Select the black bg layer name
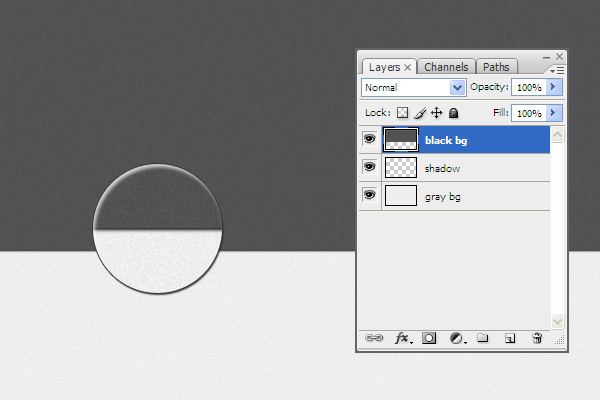600x400 pixels. (446, 140)
